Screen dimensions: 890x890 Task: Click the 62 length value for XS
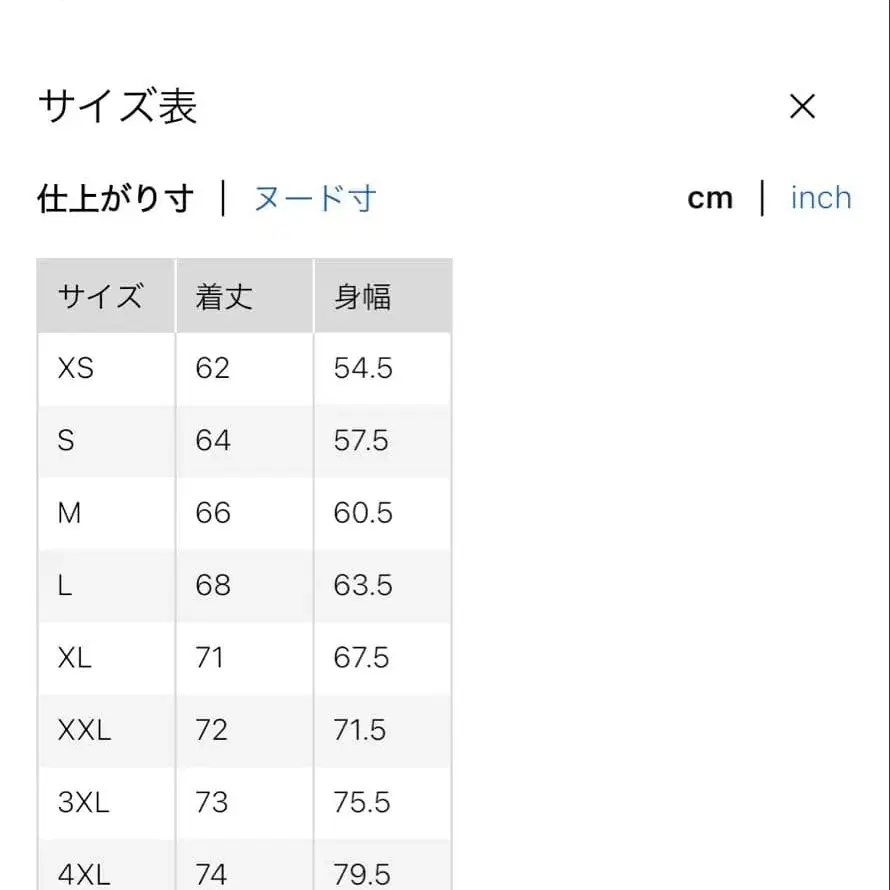[211, 368]
